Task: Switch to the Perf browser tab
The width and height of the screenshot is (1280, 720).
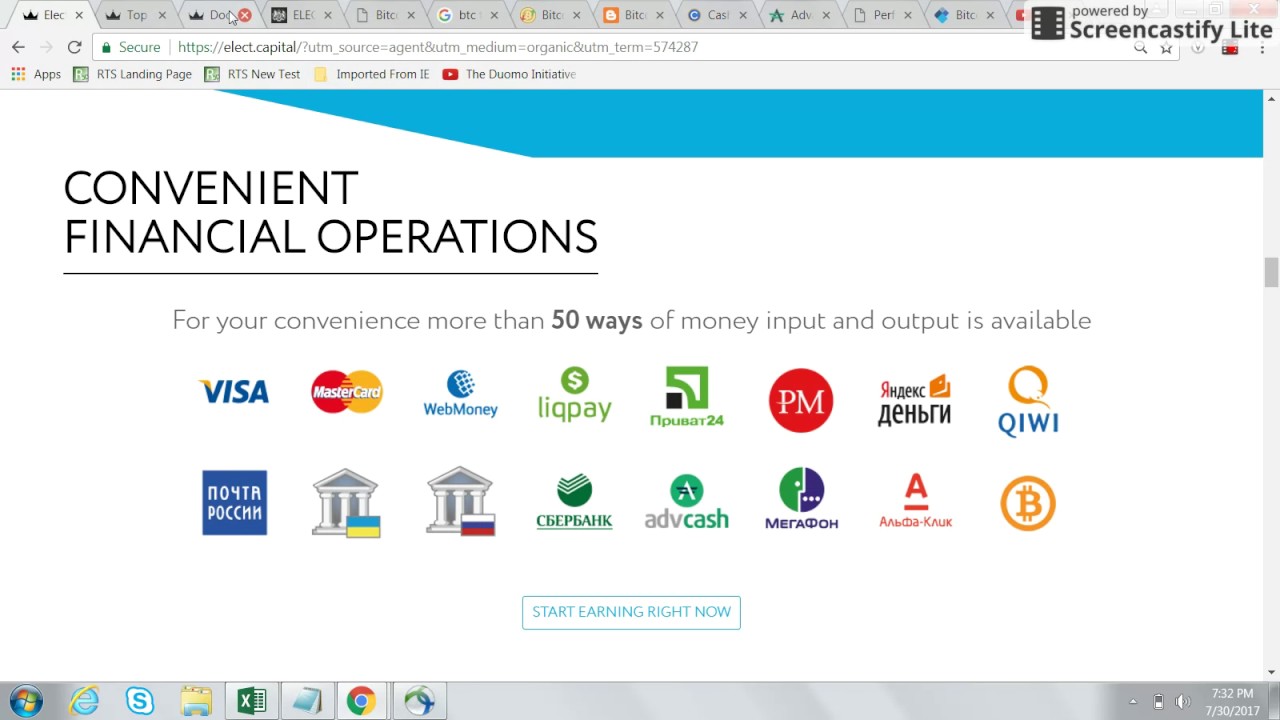Action: coord(882,15)
